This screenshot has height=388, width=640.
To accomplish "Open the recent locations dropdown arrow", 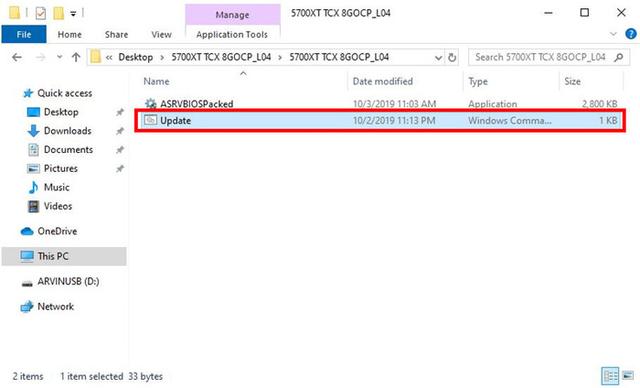I will (60, 57).
